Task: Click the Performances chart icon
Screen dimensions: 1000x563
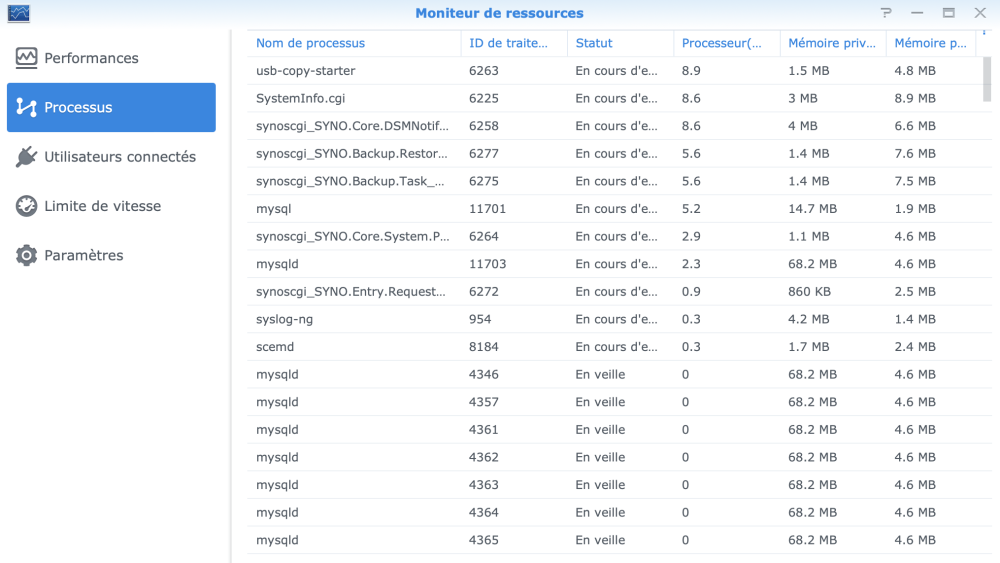Action: pos(26,58)
